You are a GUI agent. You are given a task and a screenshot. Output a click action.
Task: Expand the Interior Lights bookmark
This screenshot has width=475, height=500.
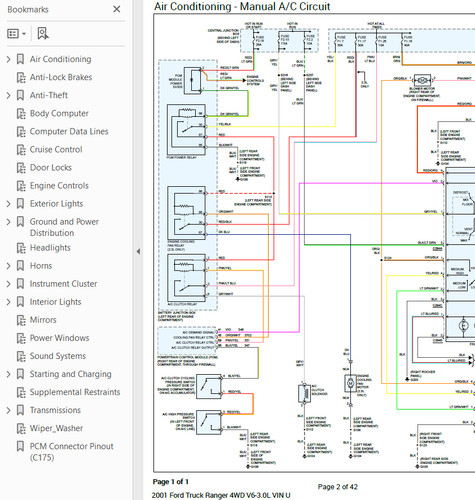[x=9, y=302]
